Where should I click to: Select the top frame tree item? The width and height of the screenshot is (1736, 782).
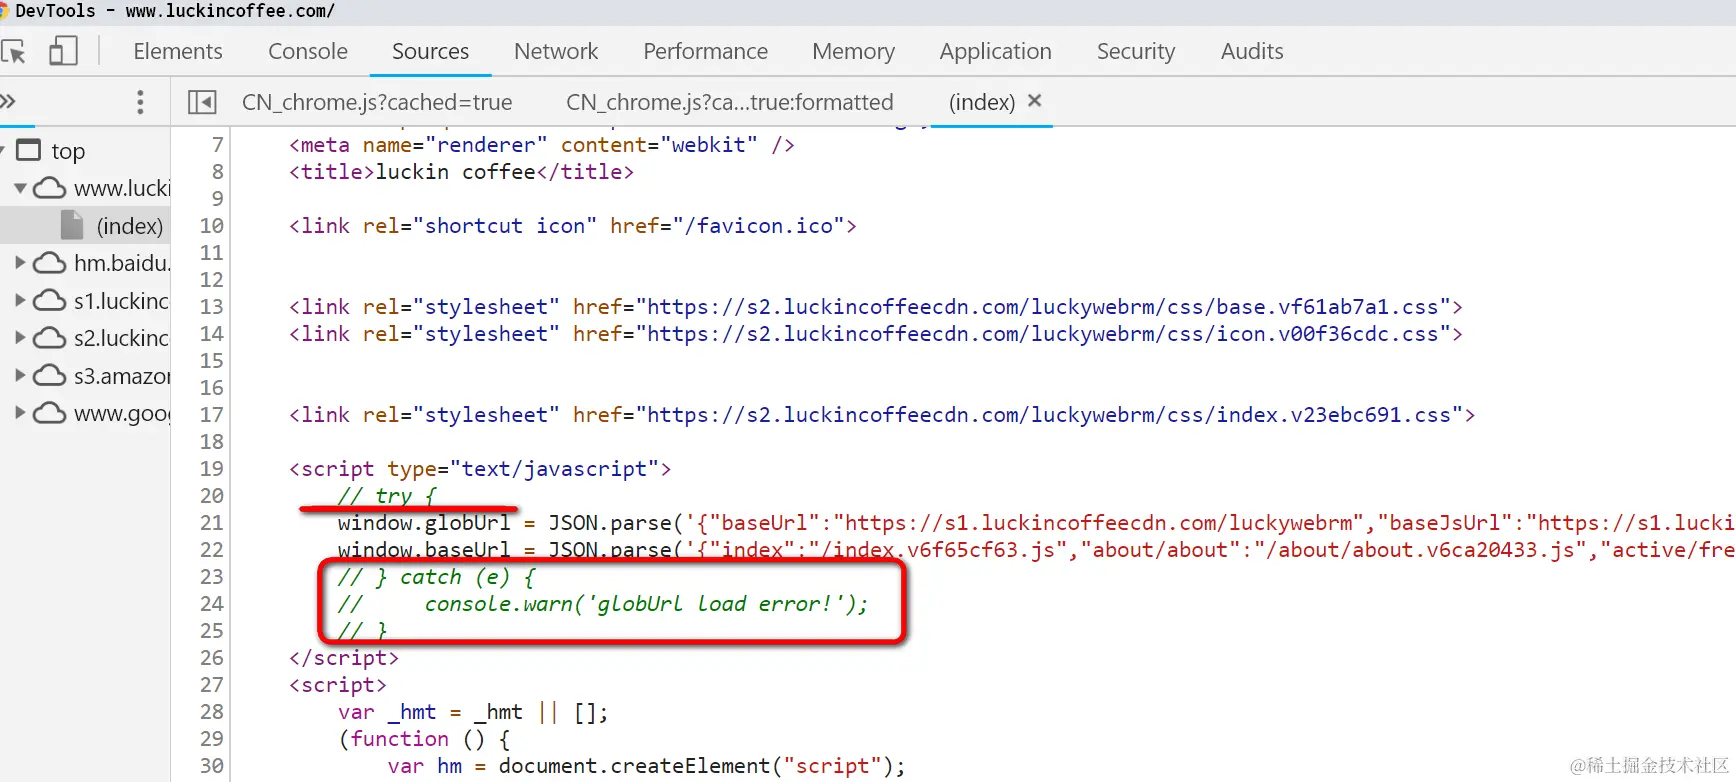(68, 151)
